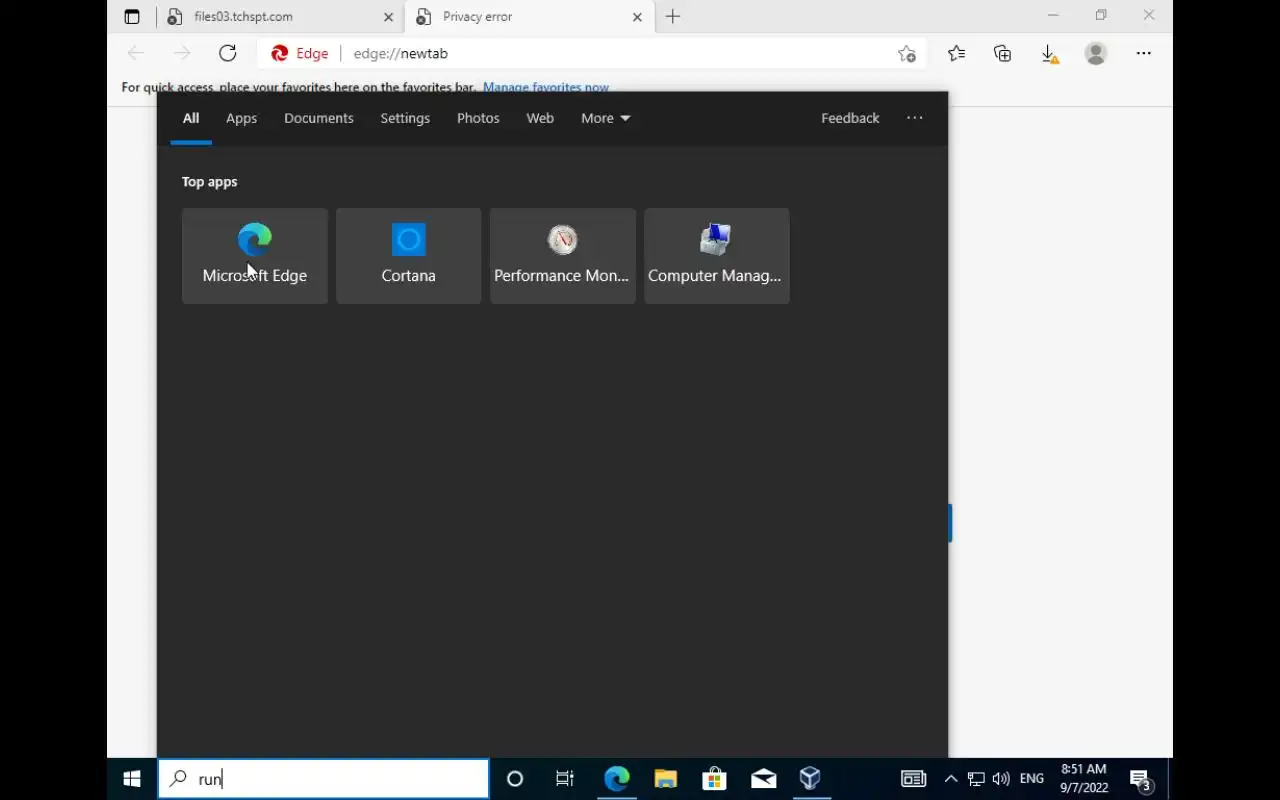Expand the More filters dropdown

coord(605,118)
